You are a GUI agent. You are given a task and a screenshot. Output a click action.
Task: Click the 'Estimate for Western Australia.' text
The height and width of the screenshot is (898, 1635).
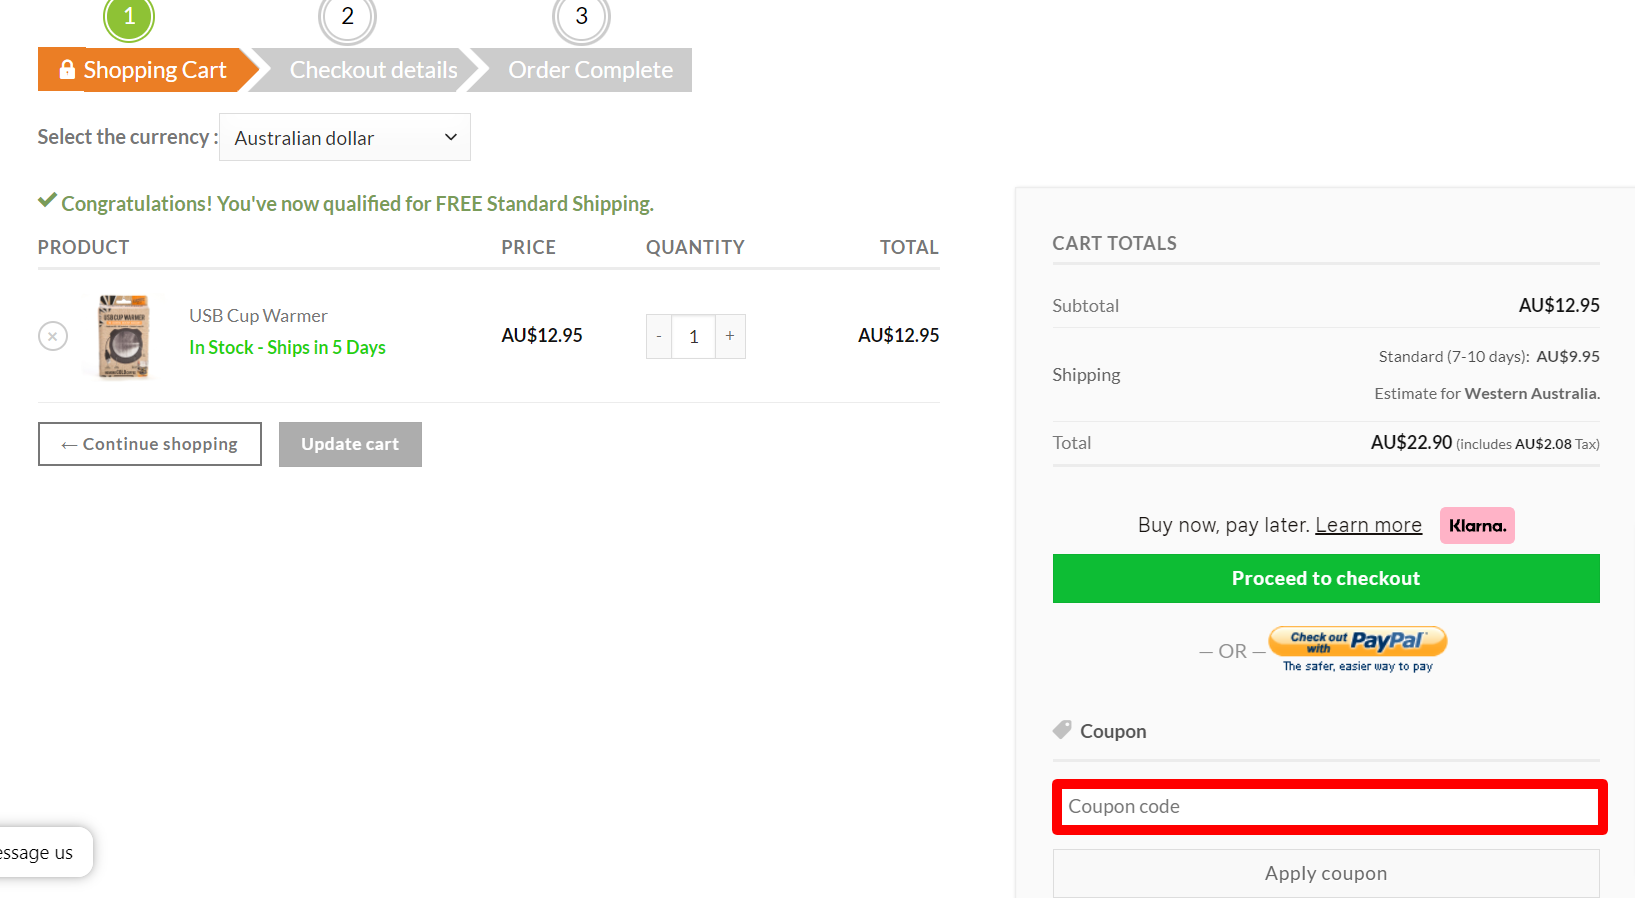pyautogui.click(x=1487, y=394)
